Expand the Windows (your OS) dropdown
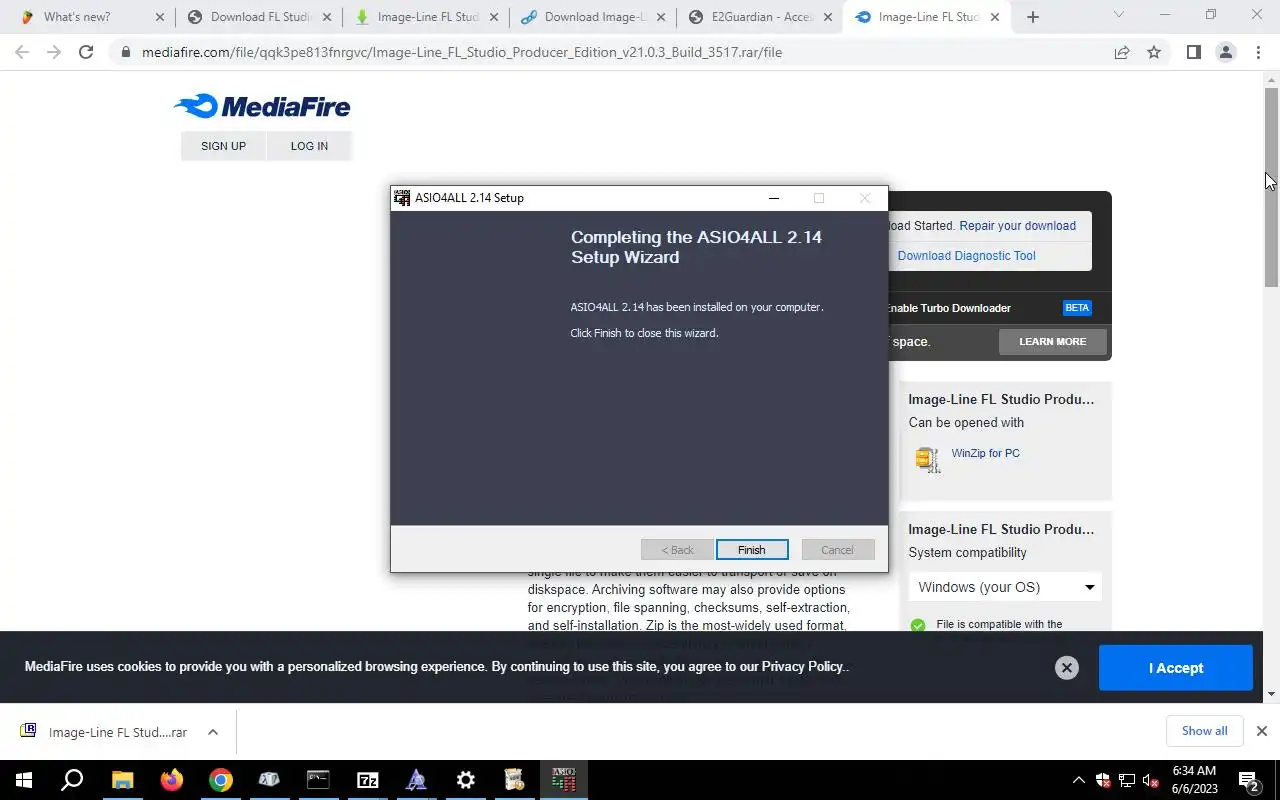 click(x=1005, y=587)
